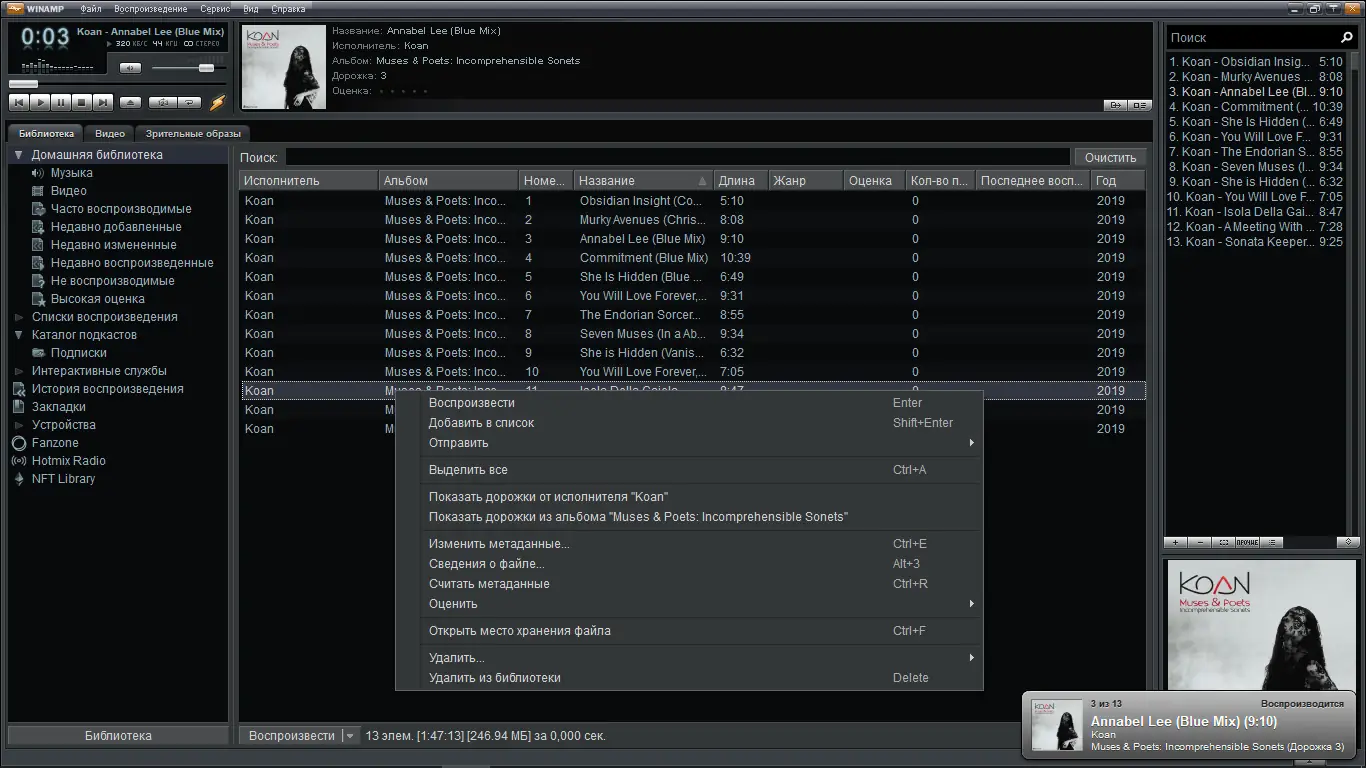Click the album cover thumbnail in the info panel
The image size is (1366, 768).
(284, 66)
